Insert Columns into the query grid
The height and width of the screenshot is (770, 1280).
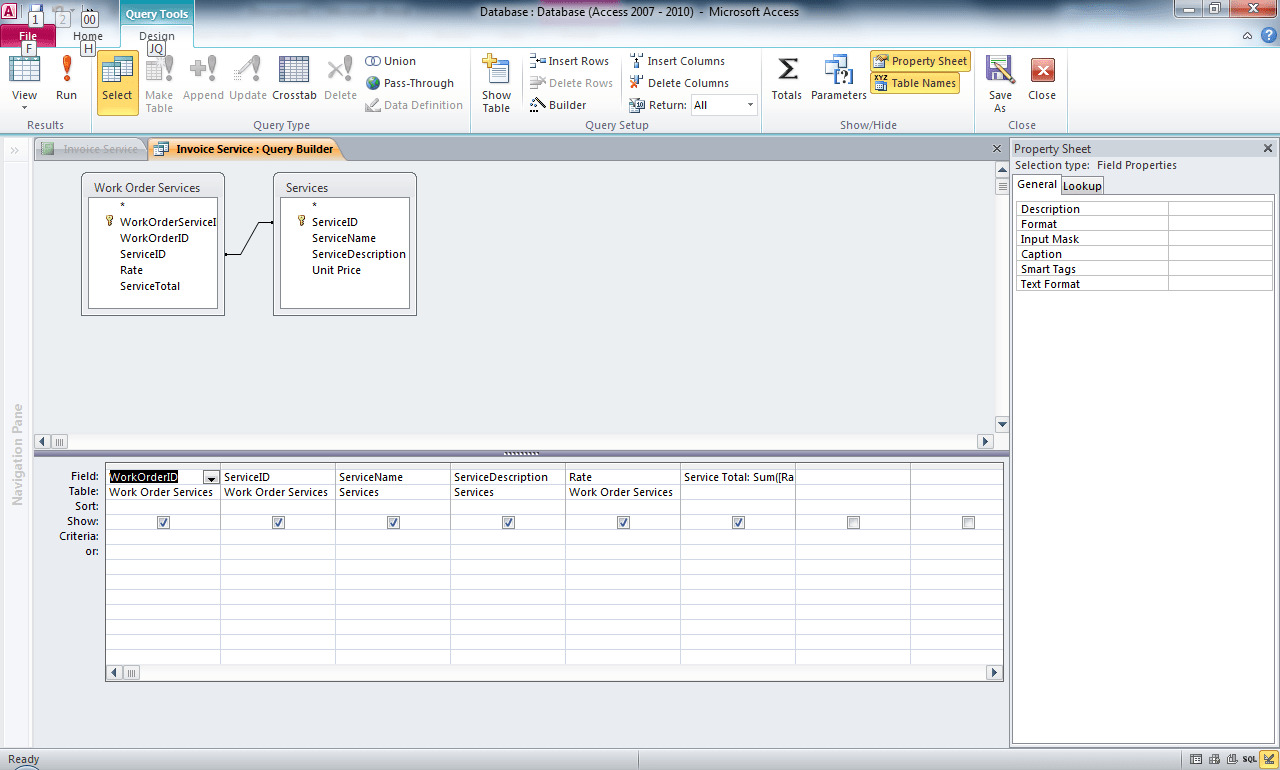[677, 61]
